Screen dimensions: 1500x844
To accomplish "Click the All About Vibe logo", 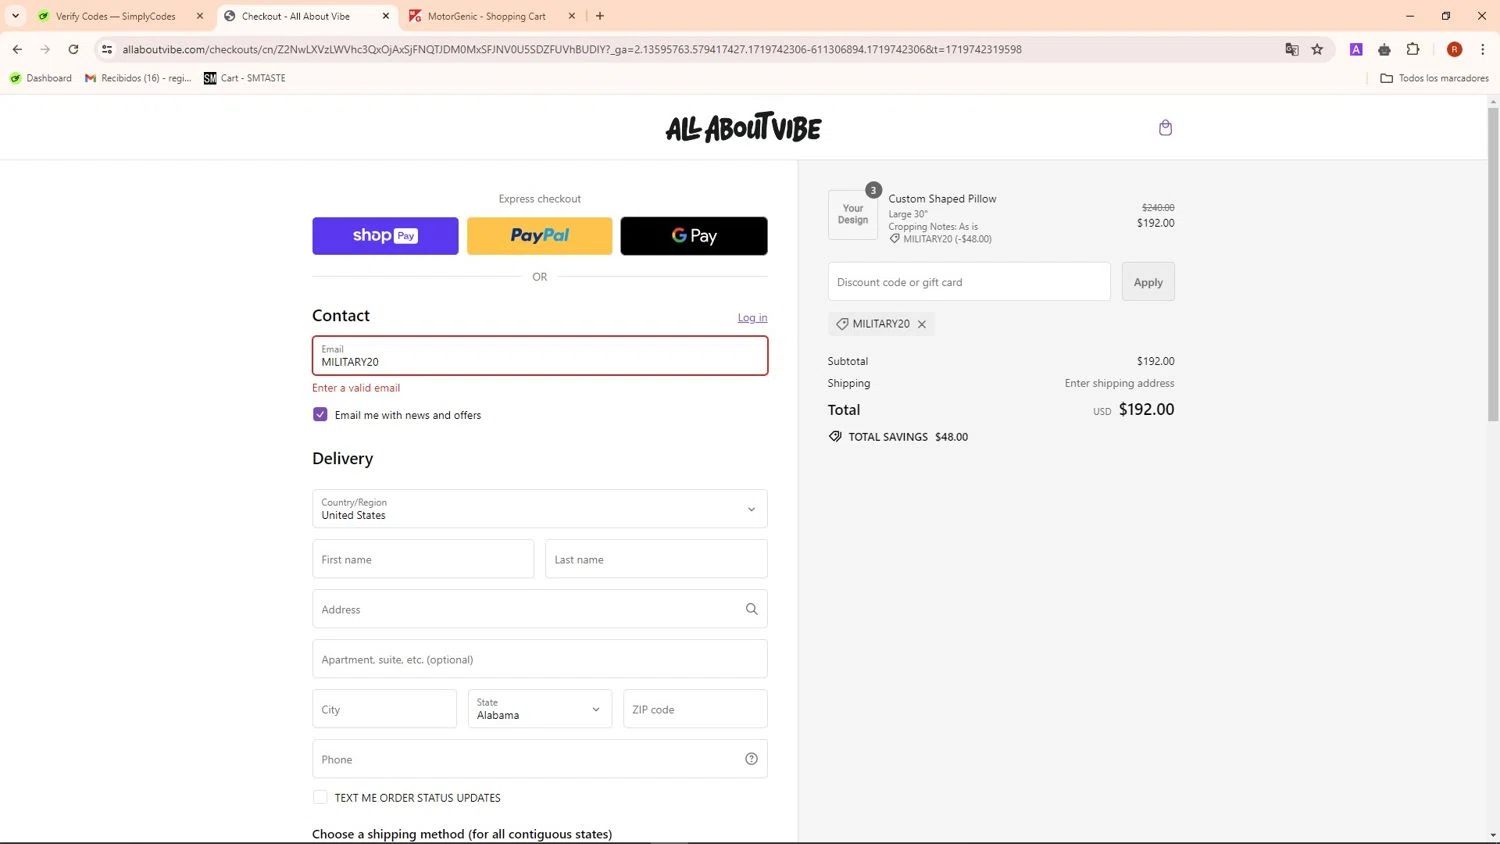I will pos(743,127).
